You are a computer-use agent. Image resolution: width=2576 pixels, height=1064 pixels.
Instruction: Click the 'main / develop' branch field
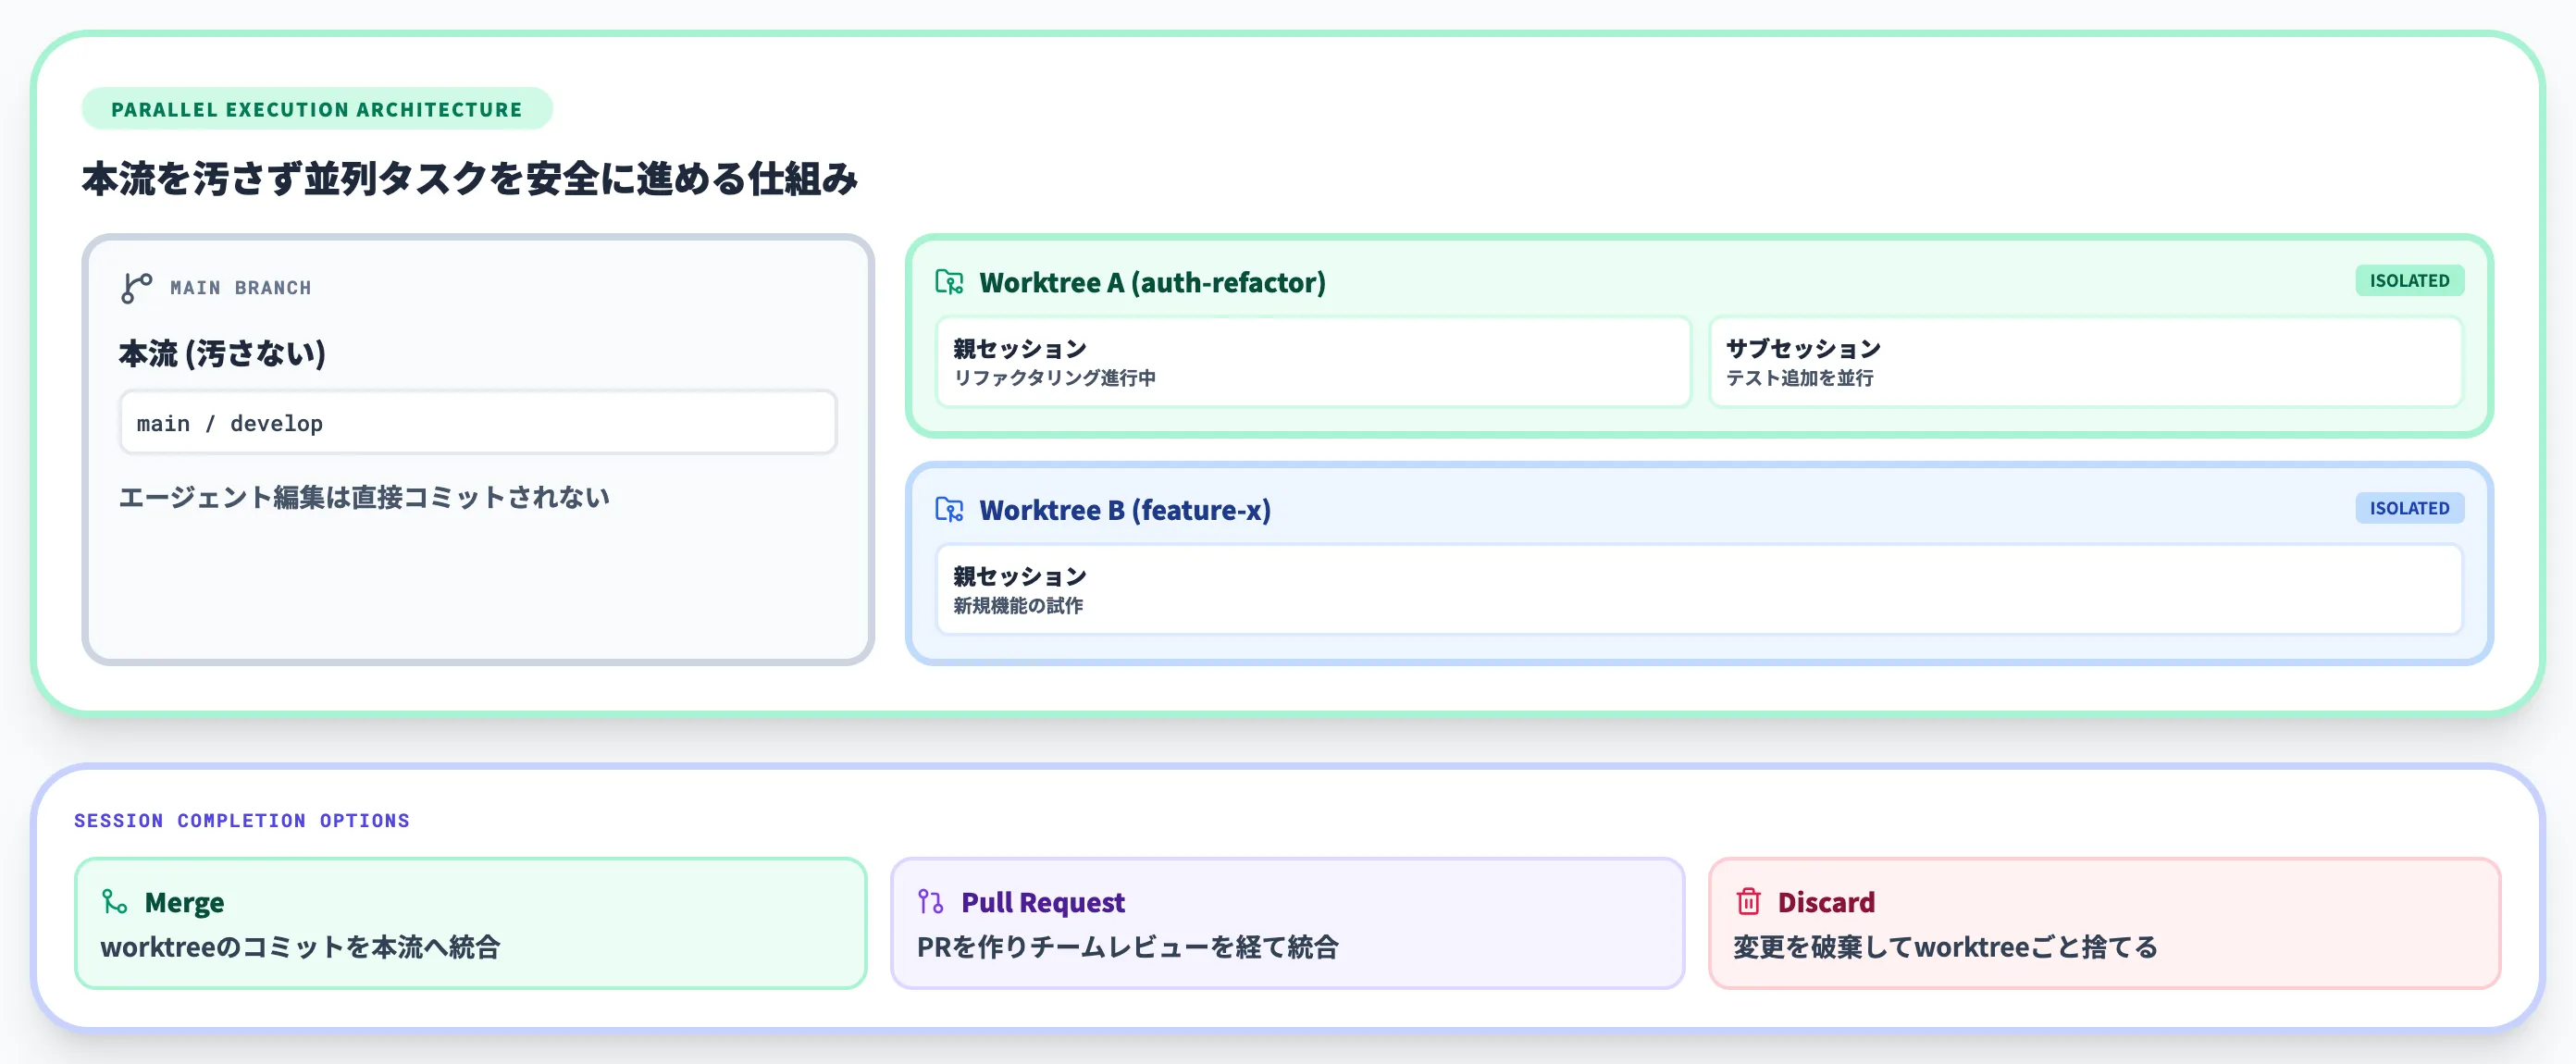point(478,423)
